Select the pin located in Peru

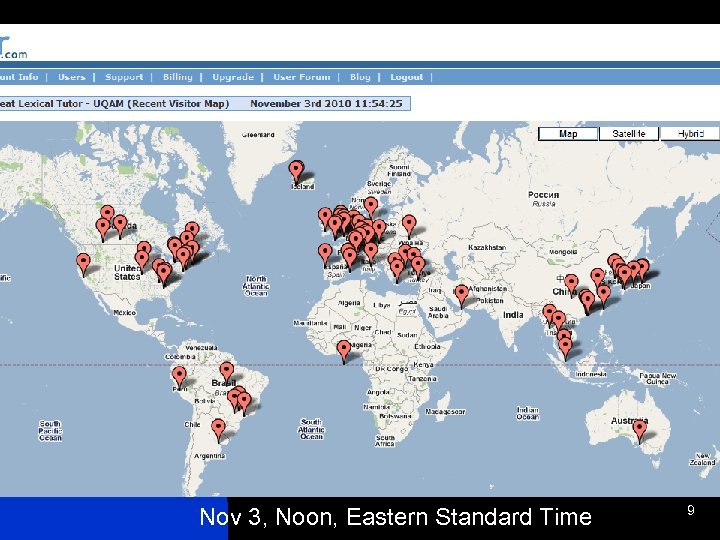(179, 377)
